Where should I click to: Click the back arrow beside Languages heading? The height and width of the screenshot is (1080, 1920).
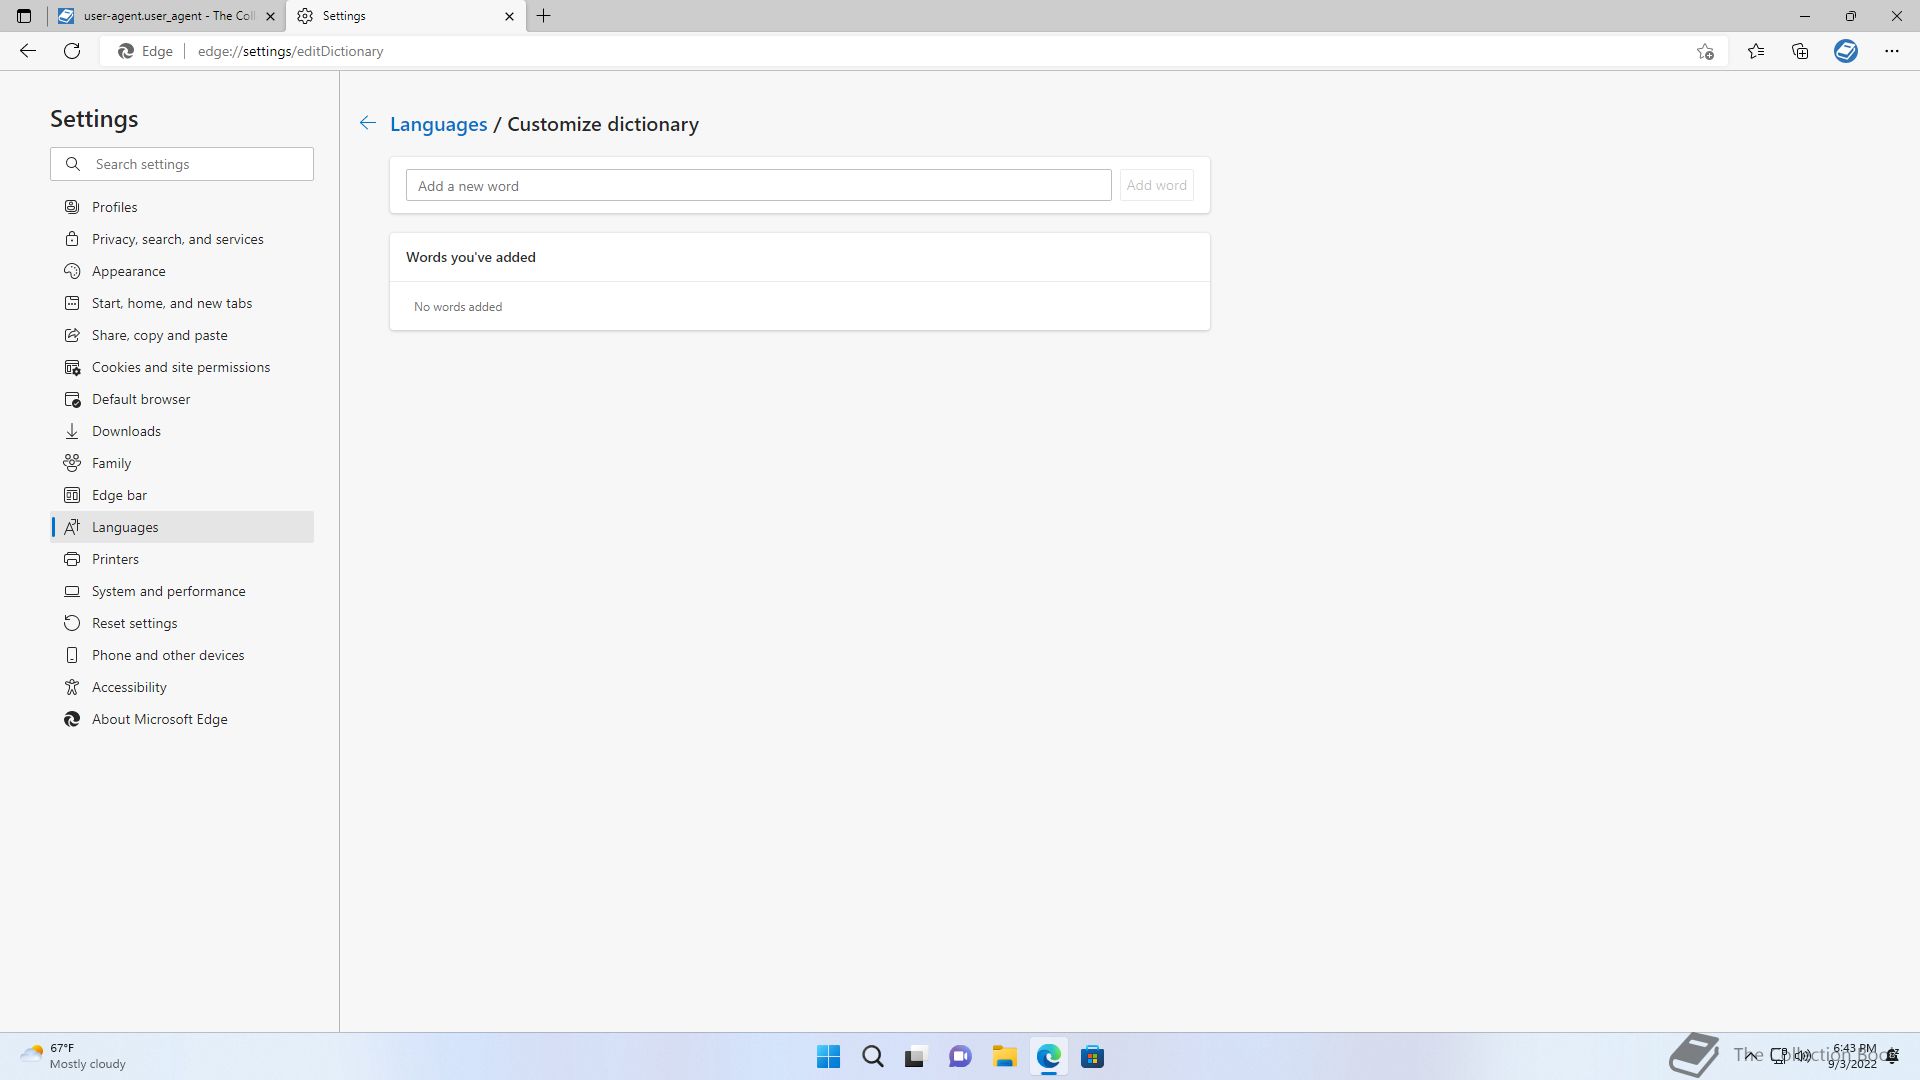tap(367, 123)
